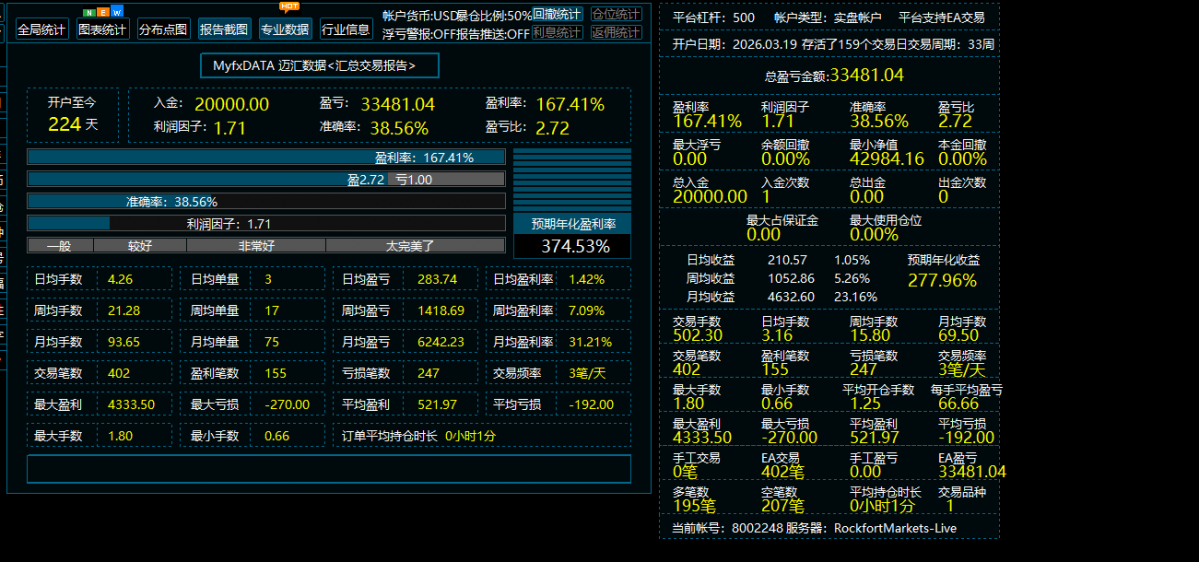This screenshot has width=1199, height=562.
Task: Switch to the 行业信息 tab
Action: point(346,30)
